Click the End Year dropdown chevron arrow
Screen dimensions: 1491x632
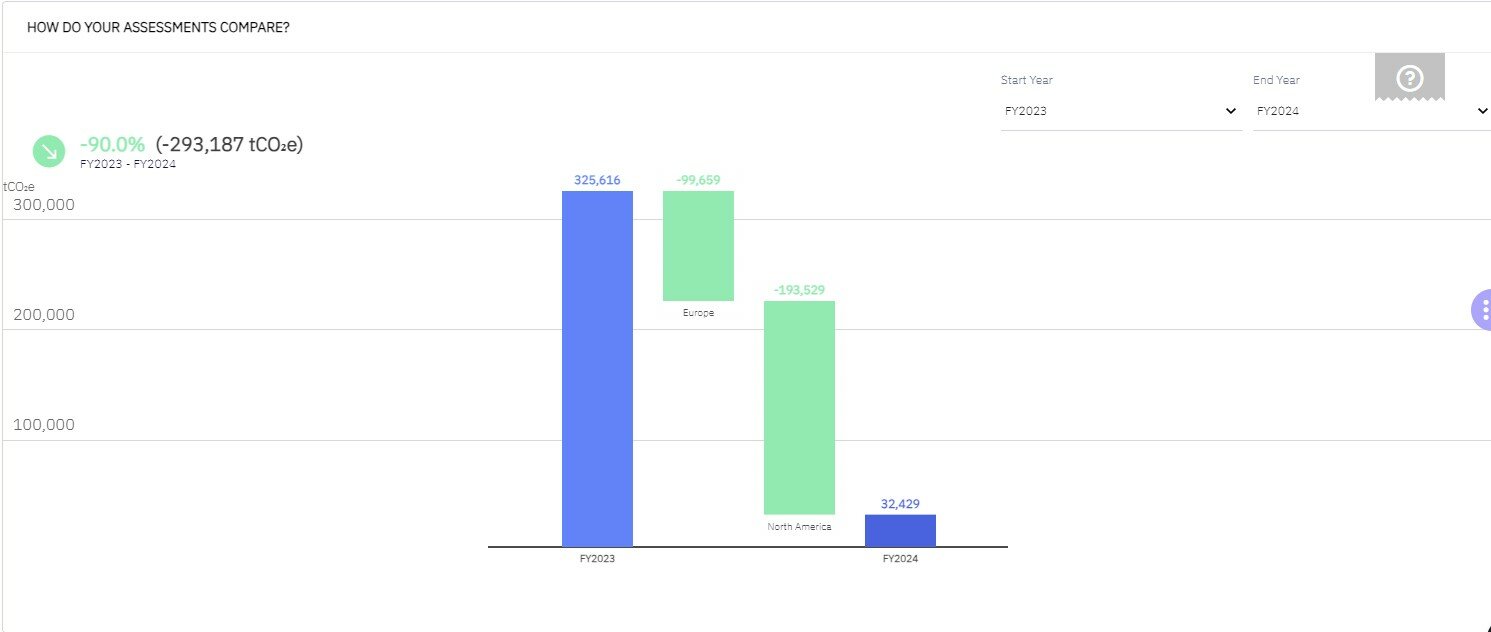tap(1482, 111)
